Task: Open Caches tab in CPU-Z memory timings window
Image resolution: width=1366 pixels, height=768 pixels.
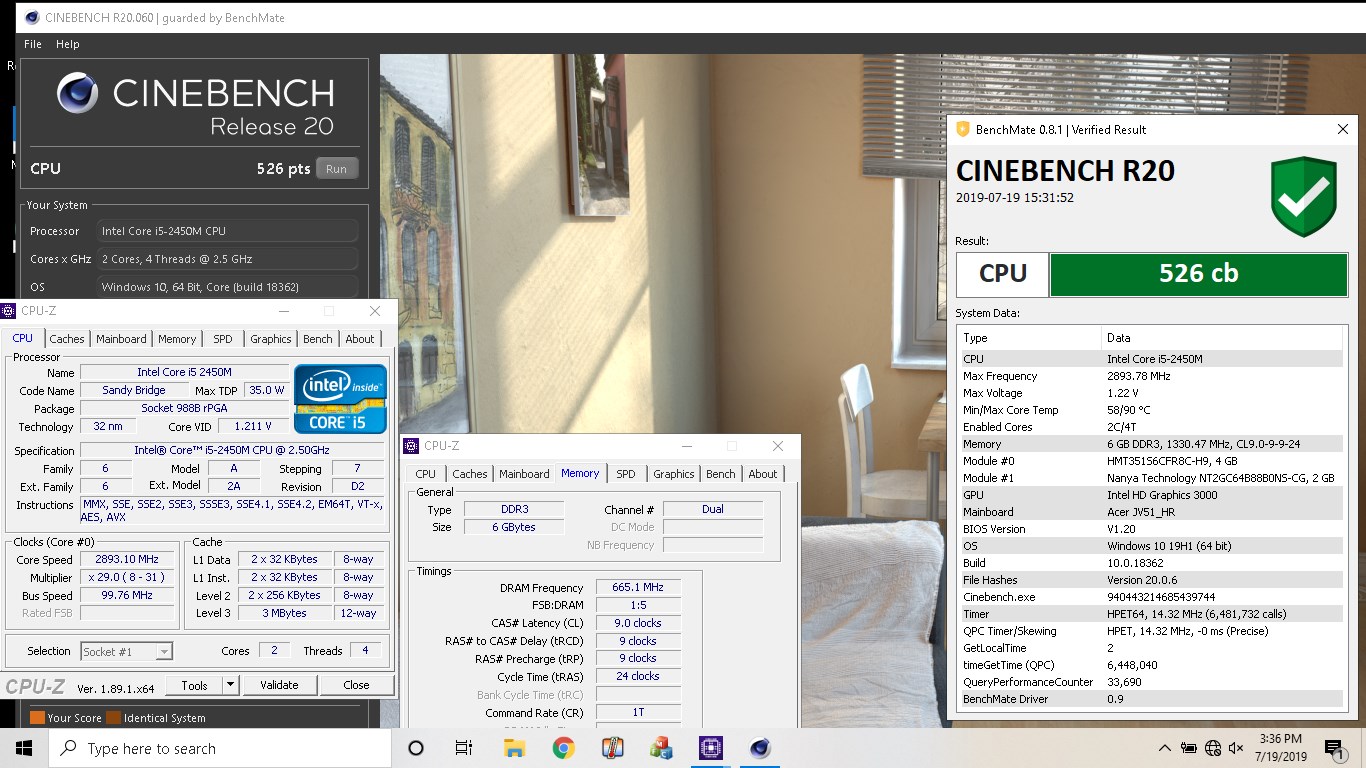Action: pyautogui.click(x=470, y=474)
